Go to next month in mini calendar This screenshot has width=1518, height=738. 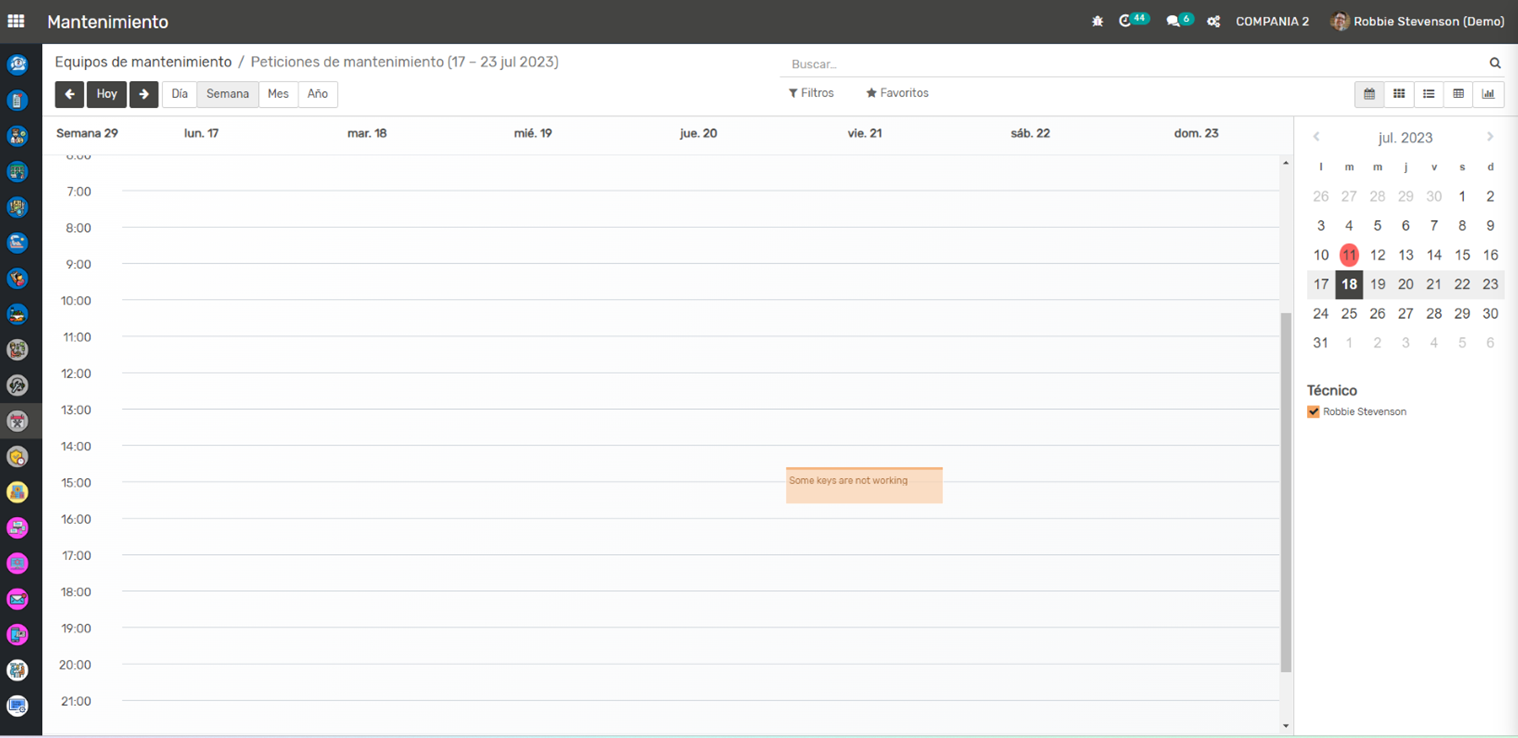1490,137
